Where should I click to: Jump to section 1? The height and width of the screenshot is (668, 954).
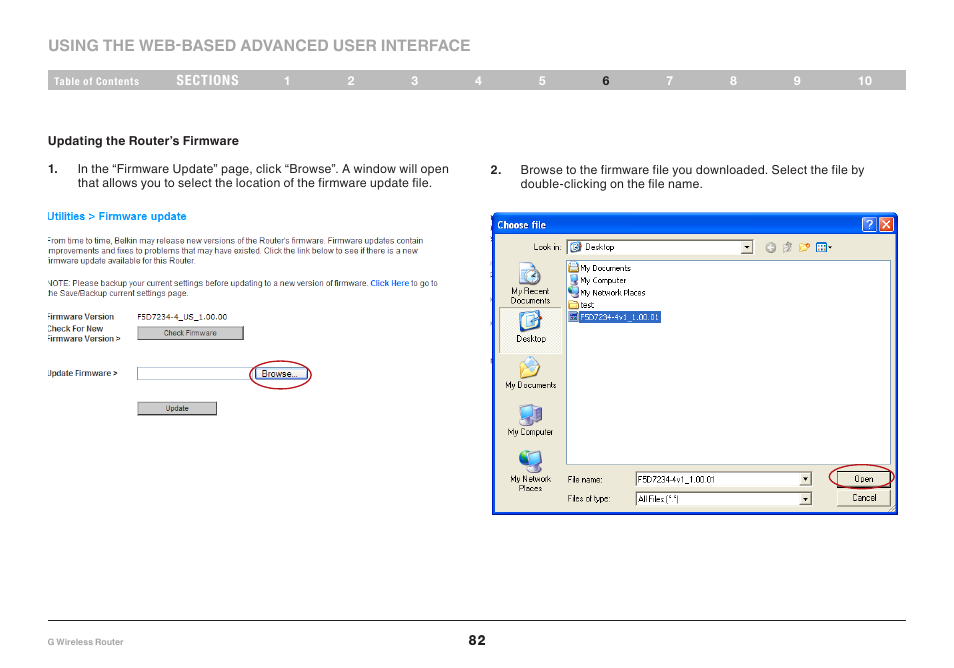click(x=287, y=81)
